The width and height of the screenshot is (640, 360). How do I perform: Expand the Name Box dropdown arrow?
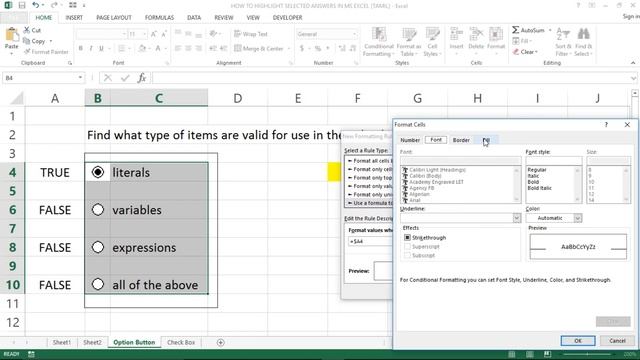coord(80,78)
